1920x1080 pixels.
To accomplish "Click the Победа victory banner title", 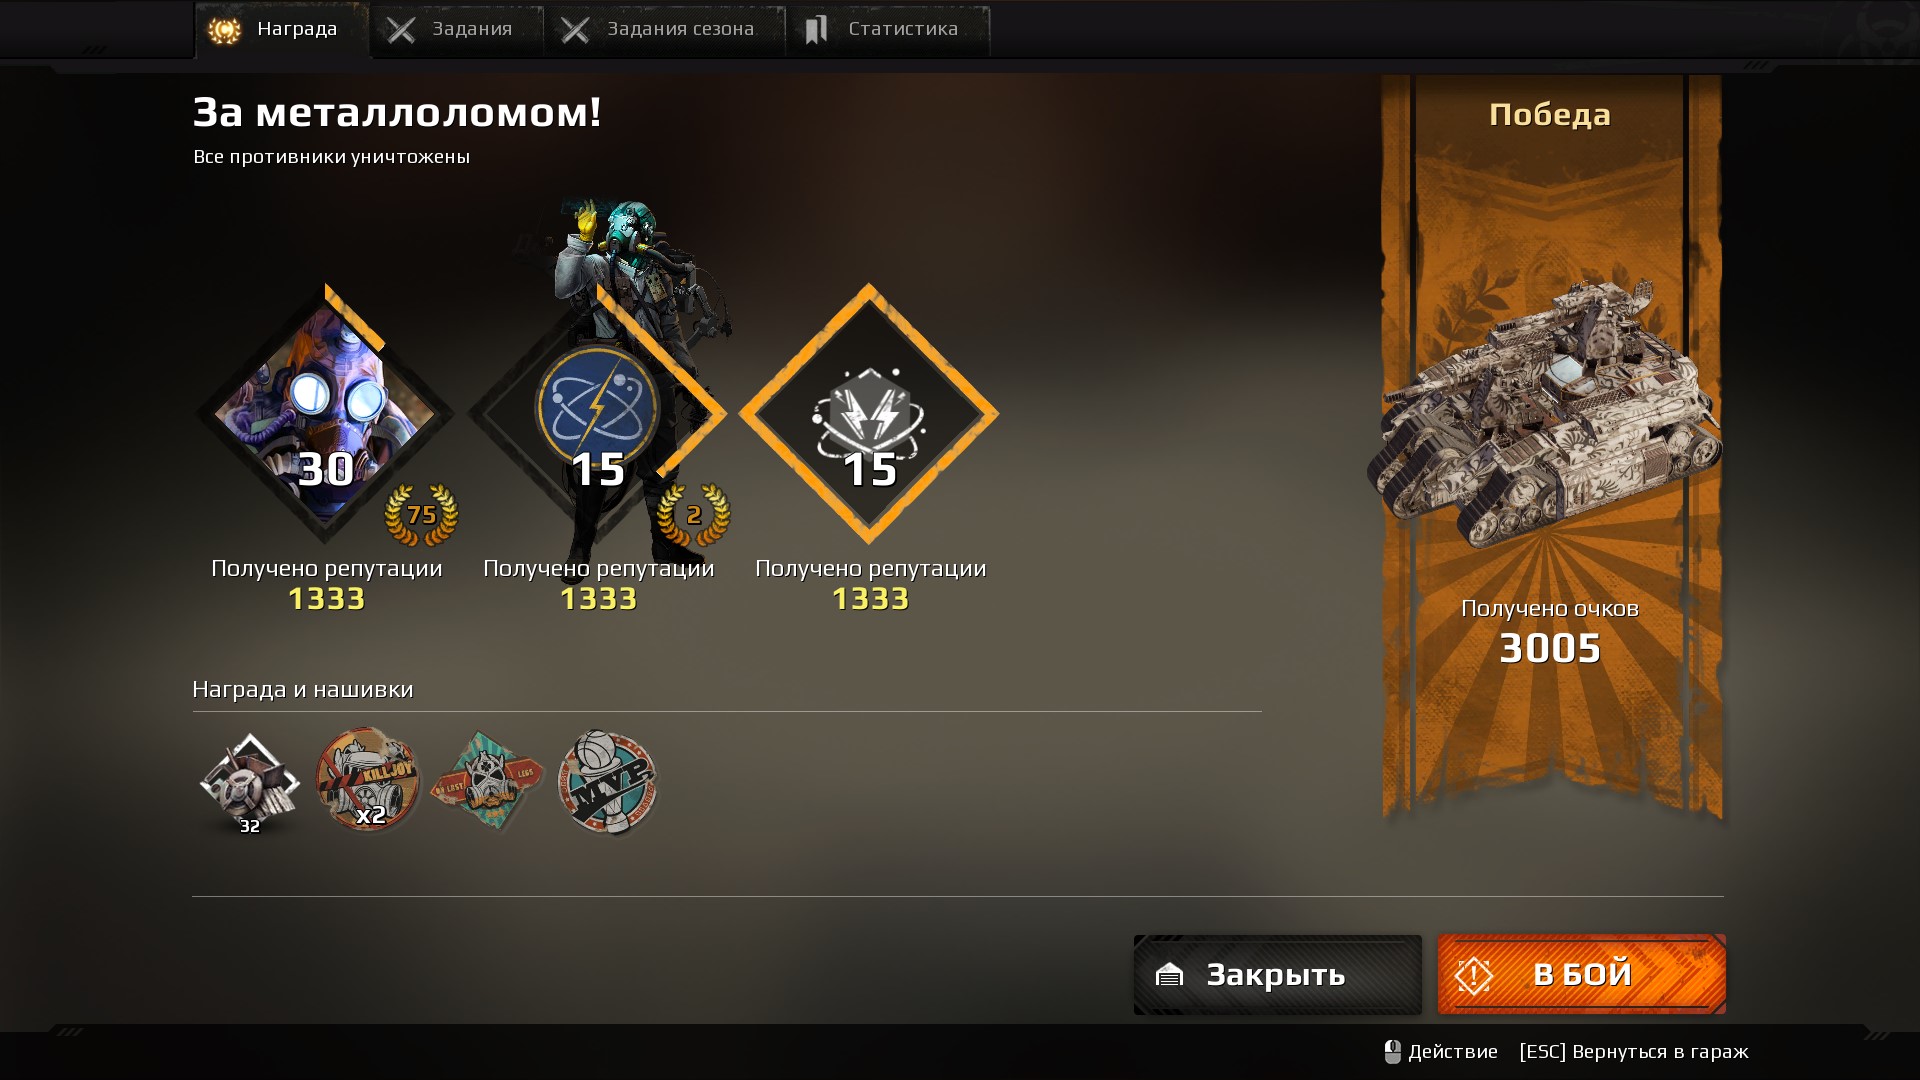I will coord(1549,115).
